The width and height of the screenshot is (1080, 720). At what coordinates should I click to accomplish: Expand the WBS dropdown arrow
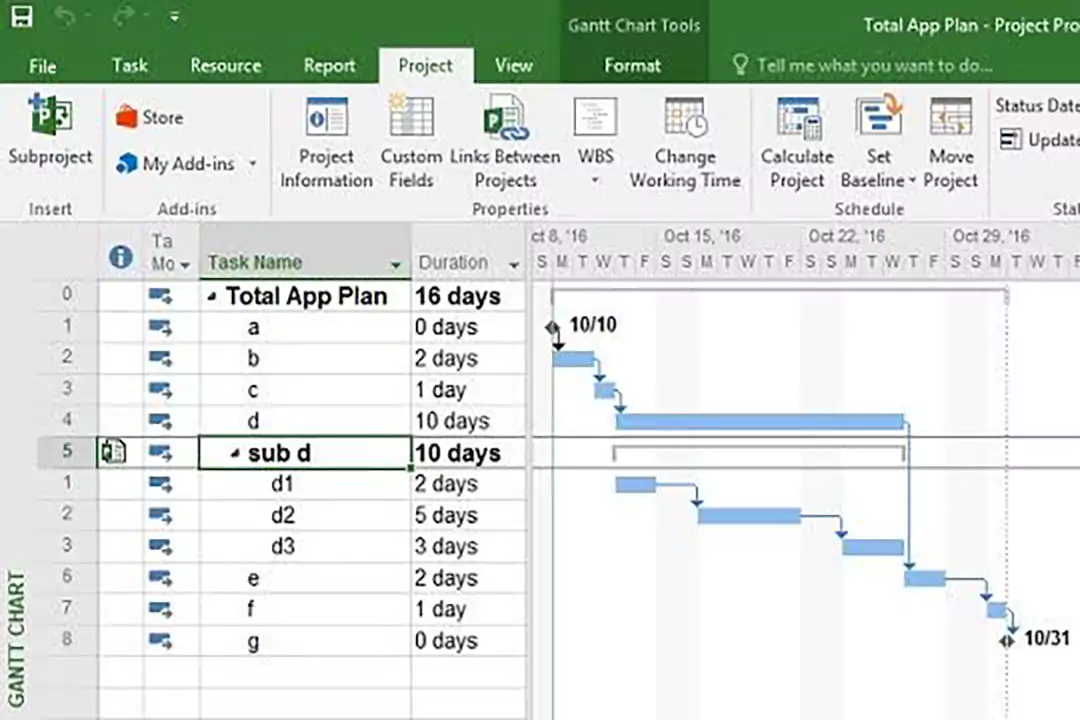(595, 181)
